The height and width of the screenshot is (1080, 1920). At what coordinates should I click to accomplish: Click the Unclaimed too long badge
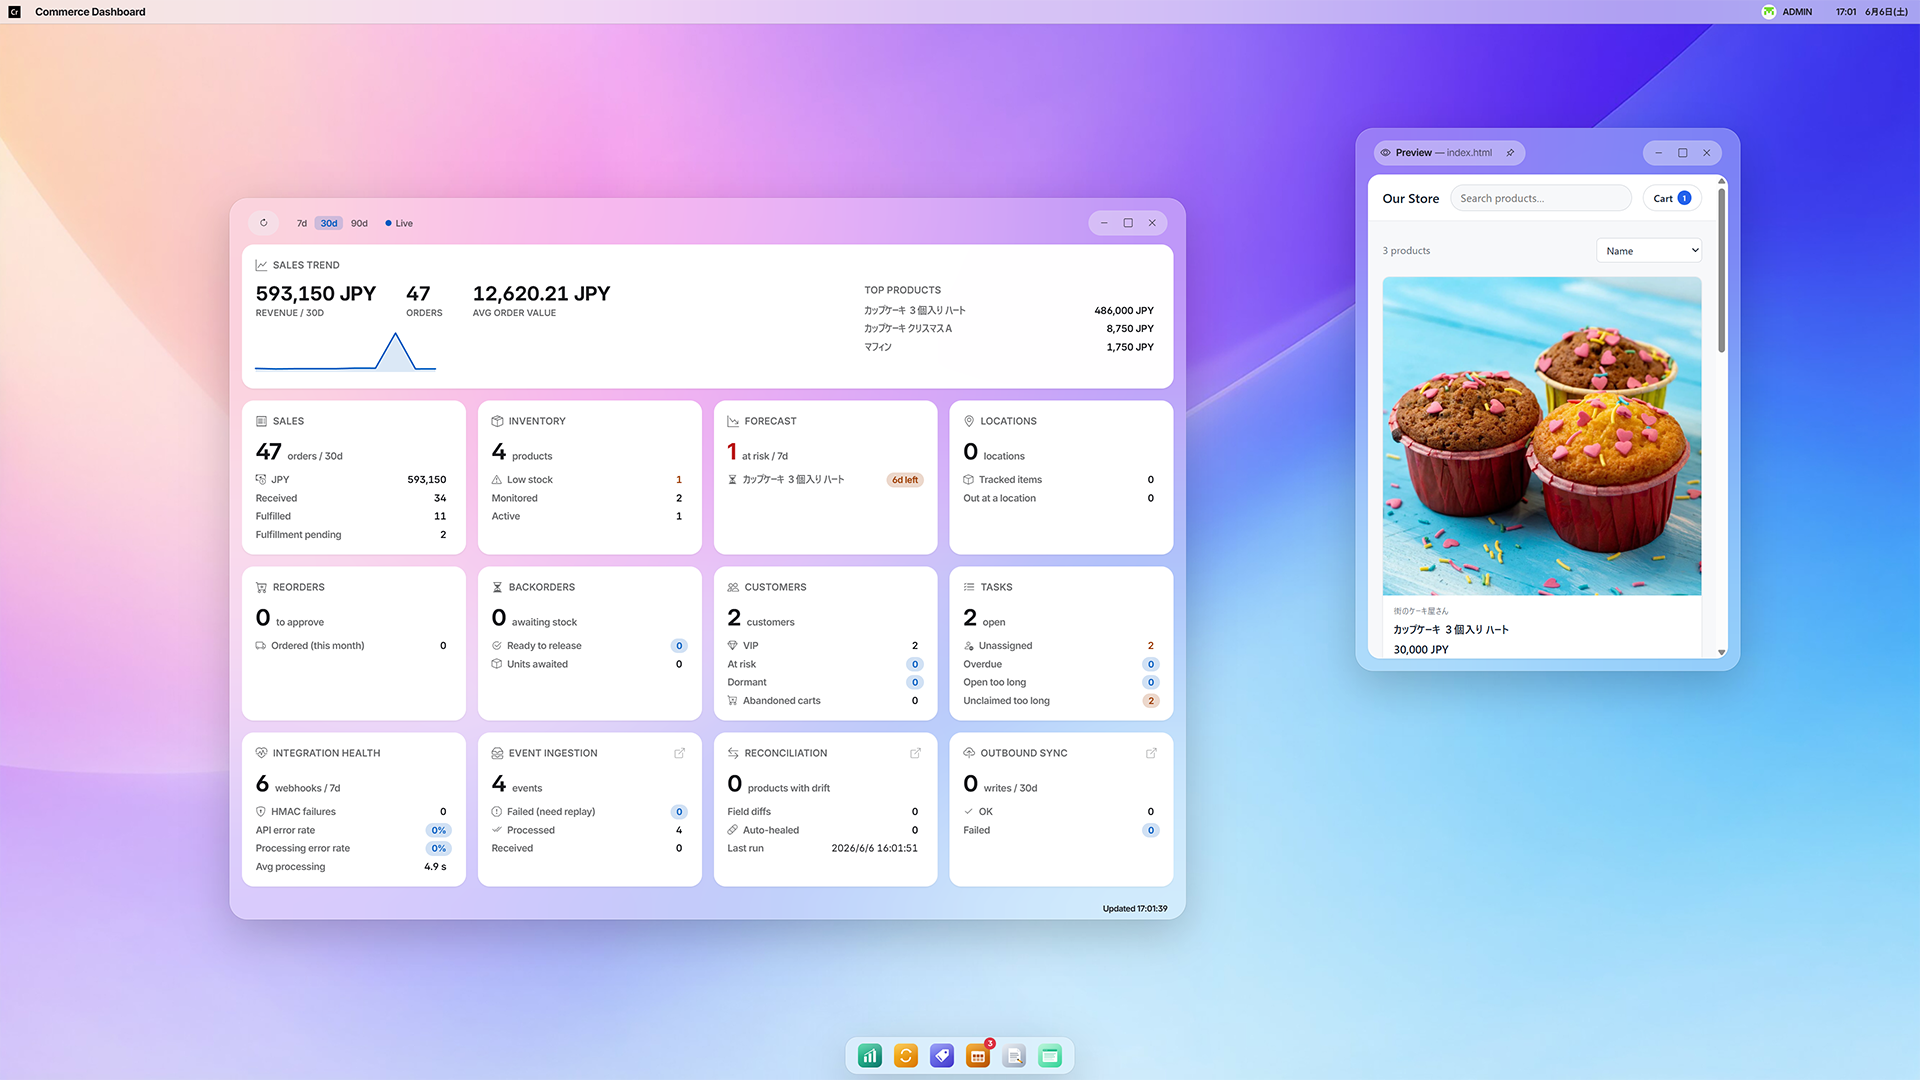click(1151, 701)
